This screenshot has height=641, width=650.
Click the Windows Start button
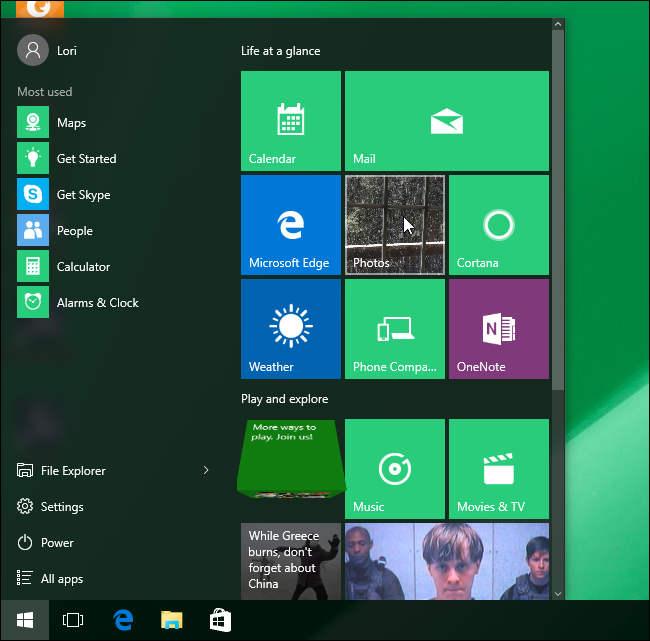point(25,620)
